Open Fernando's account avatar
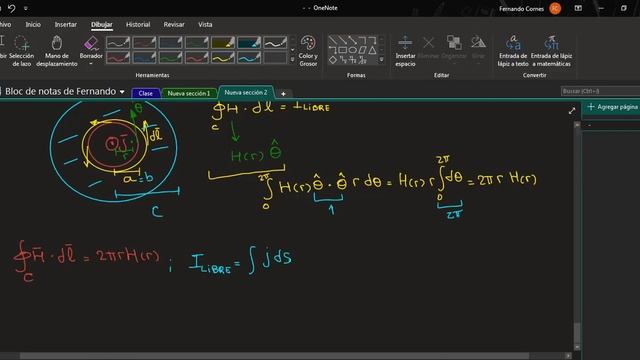 pyautogui.click(x=555, y=8)
